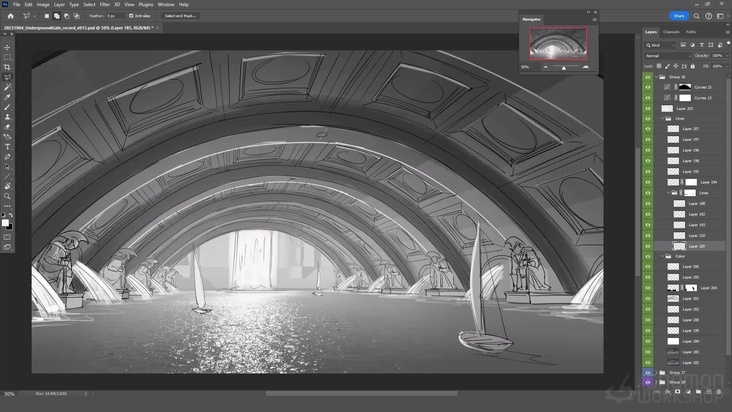This screenshot has width=732, height=412.
Task: Select the Eyedropper tool
Action: 7,97
